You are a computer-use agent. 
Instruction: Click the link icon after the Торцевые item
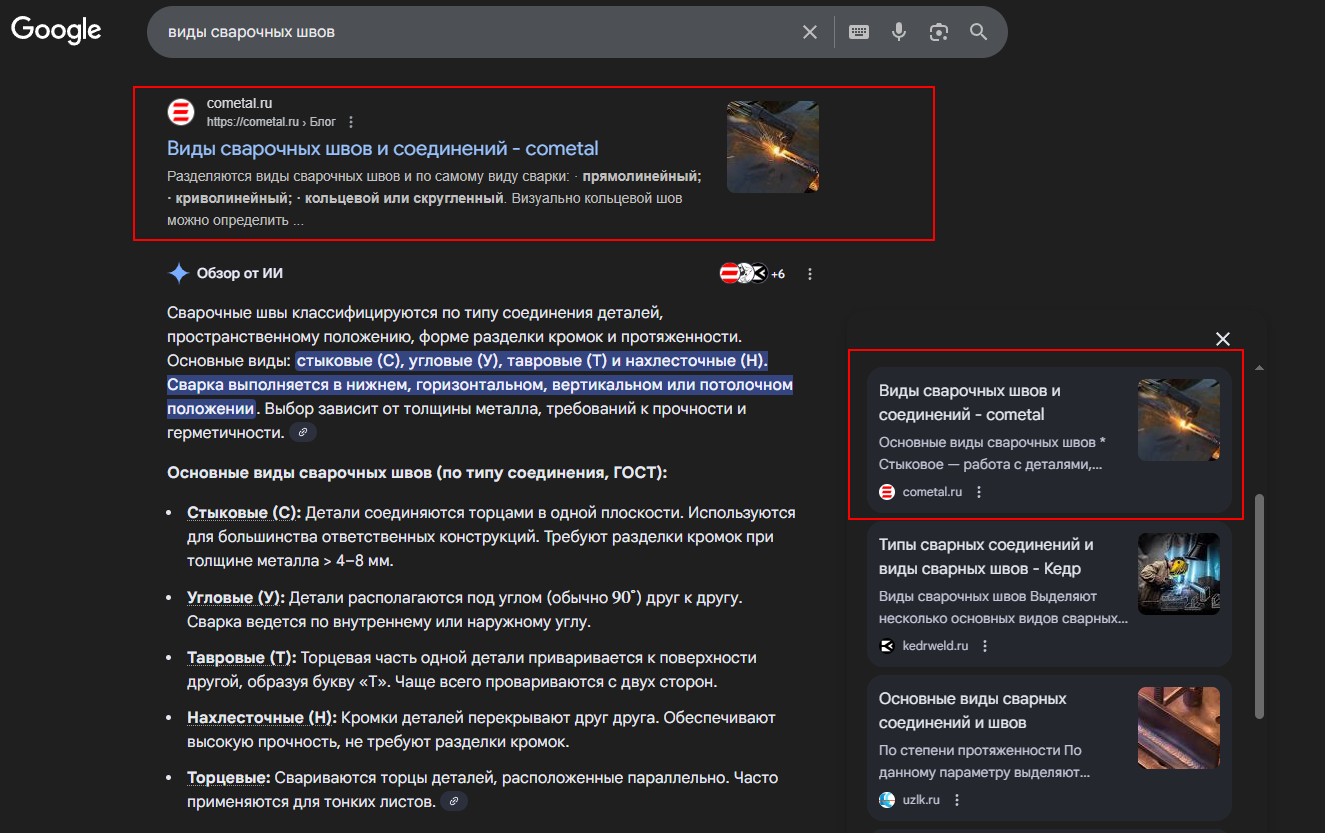point(453,802)
